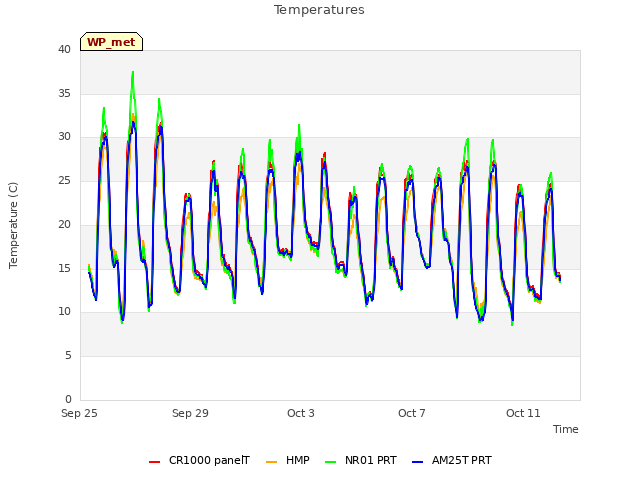The width and height of the screenshot is (640, 480).
Task: Click the blue AM25T PRT legend swatch
Action: click(418, 462)
